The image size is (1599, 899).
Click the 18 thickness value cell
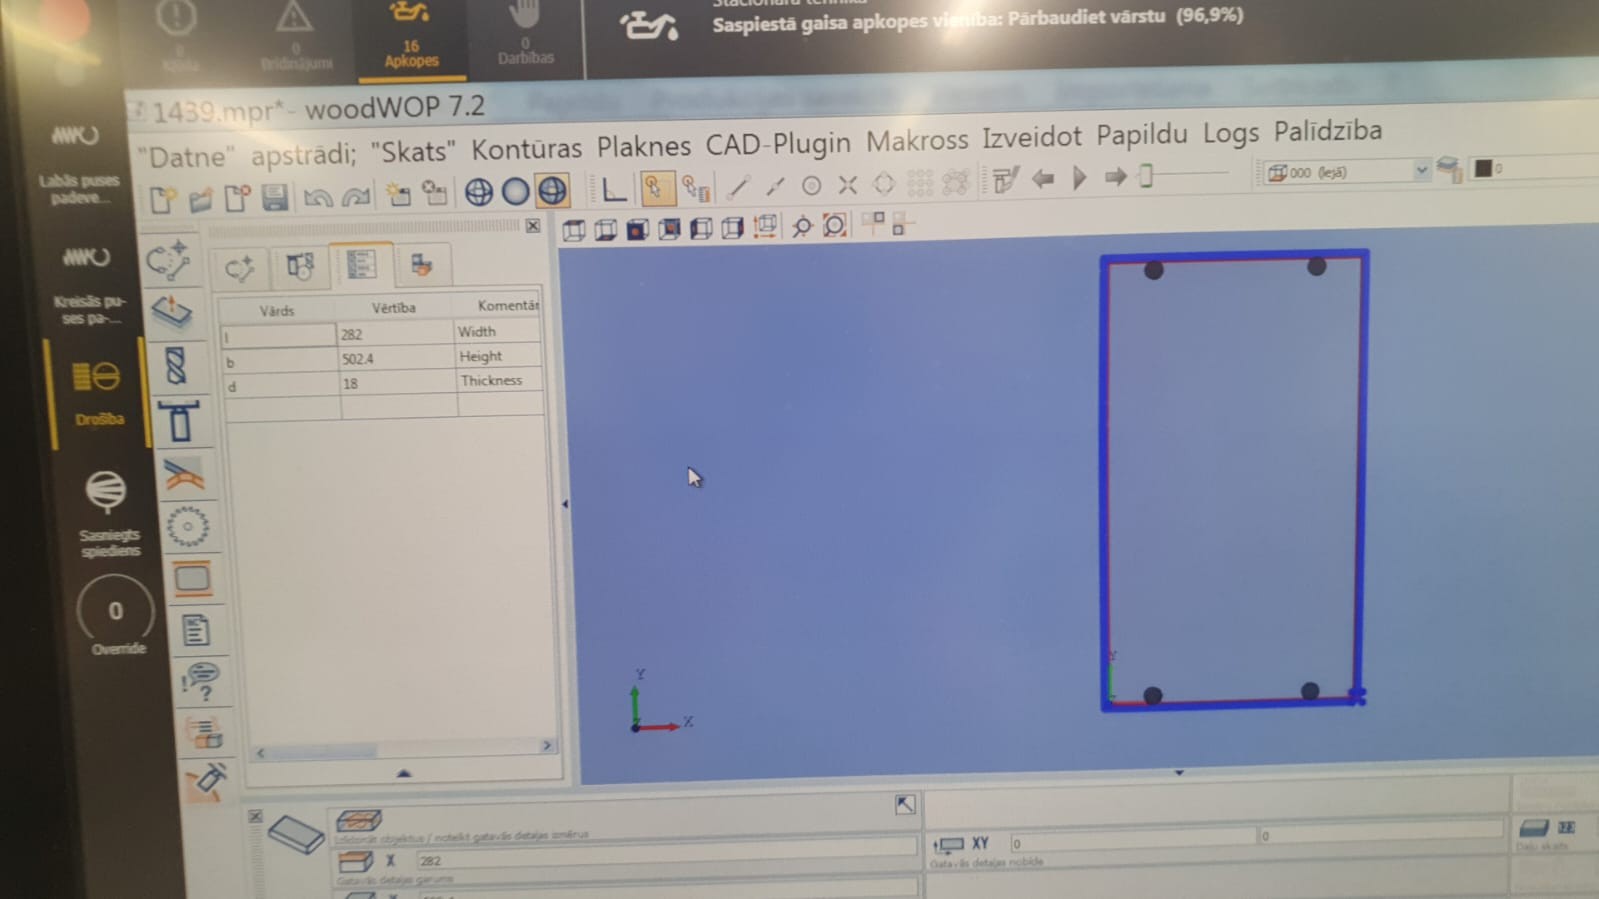point(398,383)
